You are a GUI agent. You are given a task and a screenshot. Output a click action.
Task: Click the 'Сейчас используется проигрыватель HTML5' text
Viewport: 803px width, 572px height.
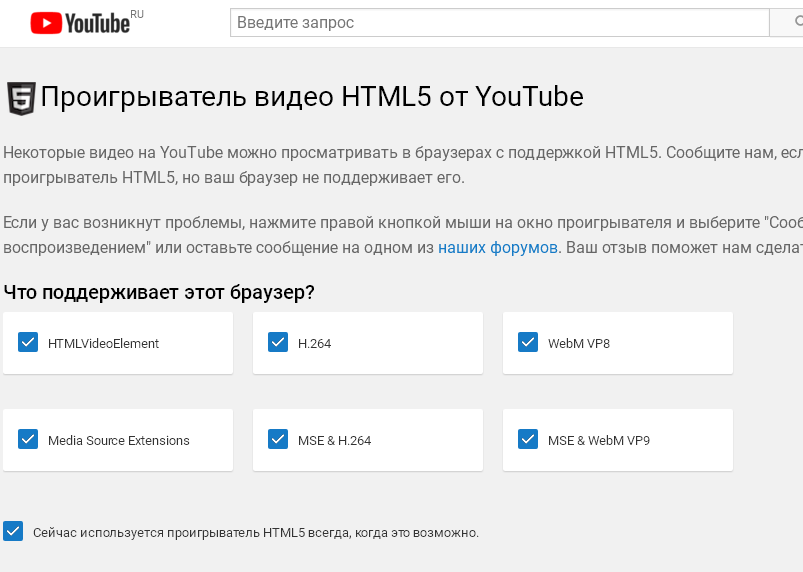click(x=169, y=533)
